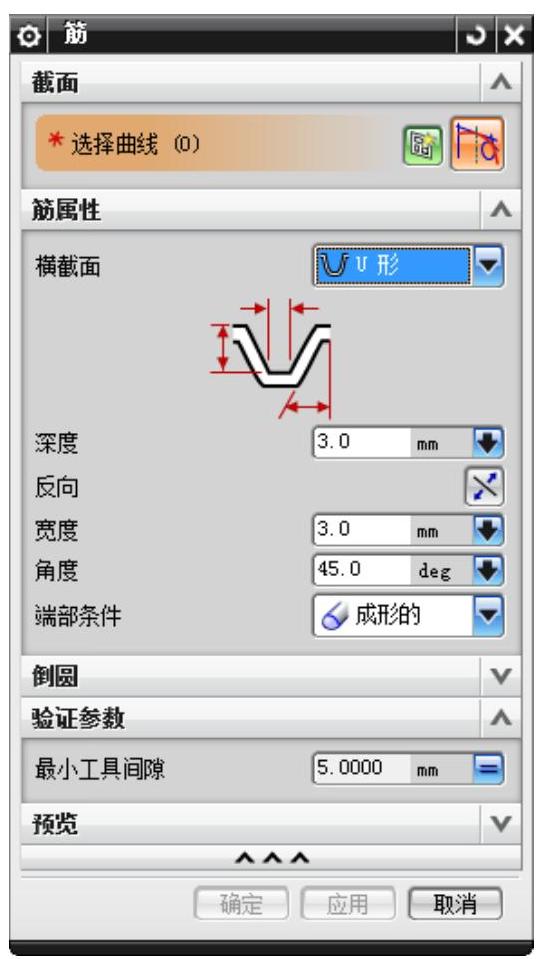Open the end condition 成形的 dropdown
This screenshot has width=544, height=959.
click(408, 615)
